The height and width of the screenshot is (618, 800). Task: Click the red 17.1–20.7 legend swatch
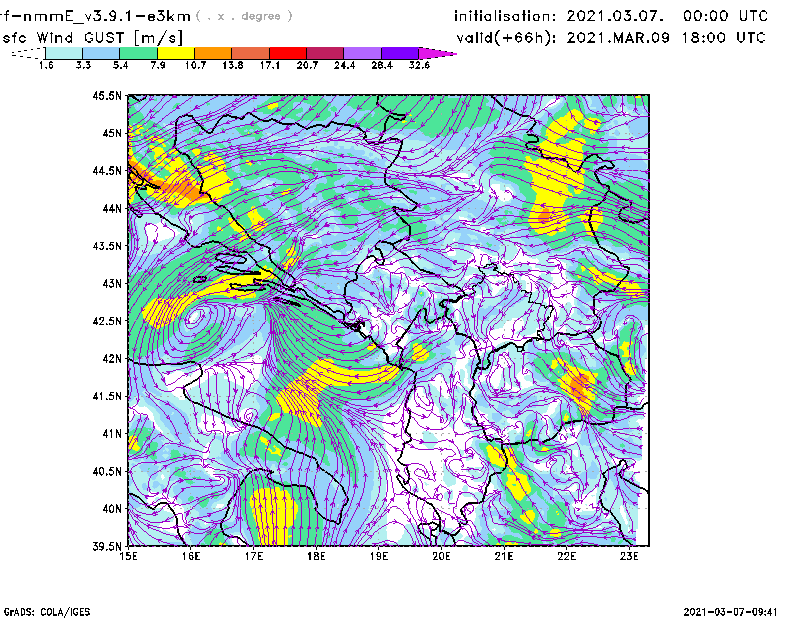(288, 53)
